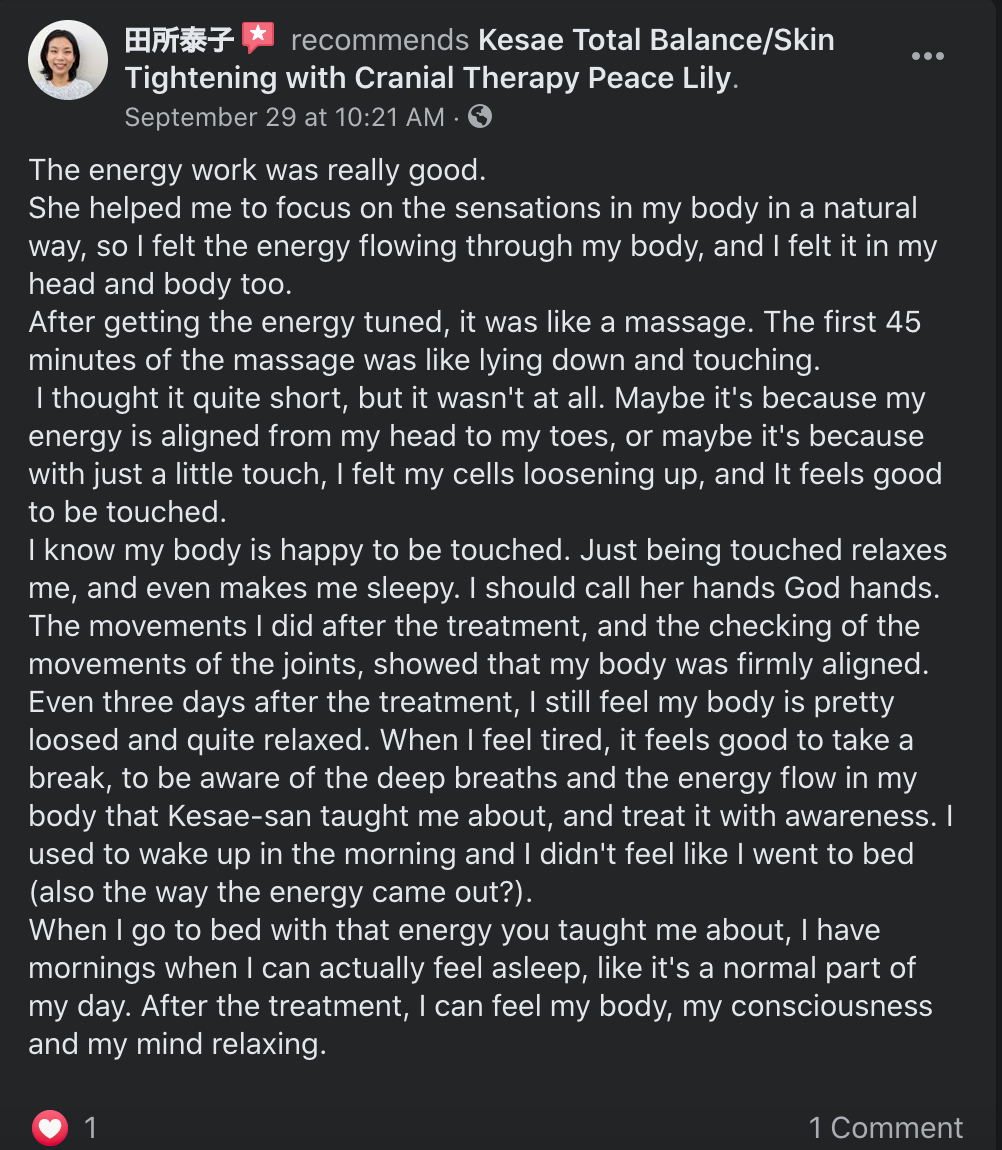Click '(also the way the energy came out?).' line
This screenshot has width=1002, height=1150.
[281, 893]
